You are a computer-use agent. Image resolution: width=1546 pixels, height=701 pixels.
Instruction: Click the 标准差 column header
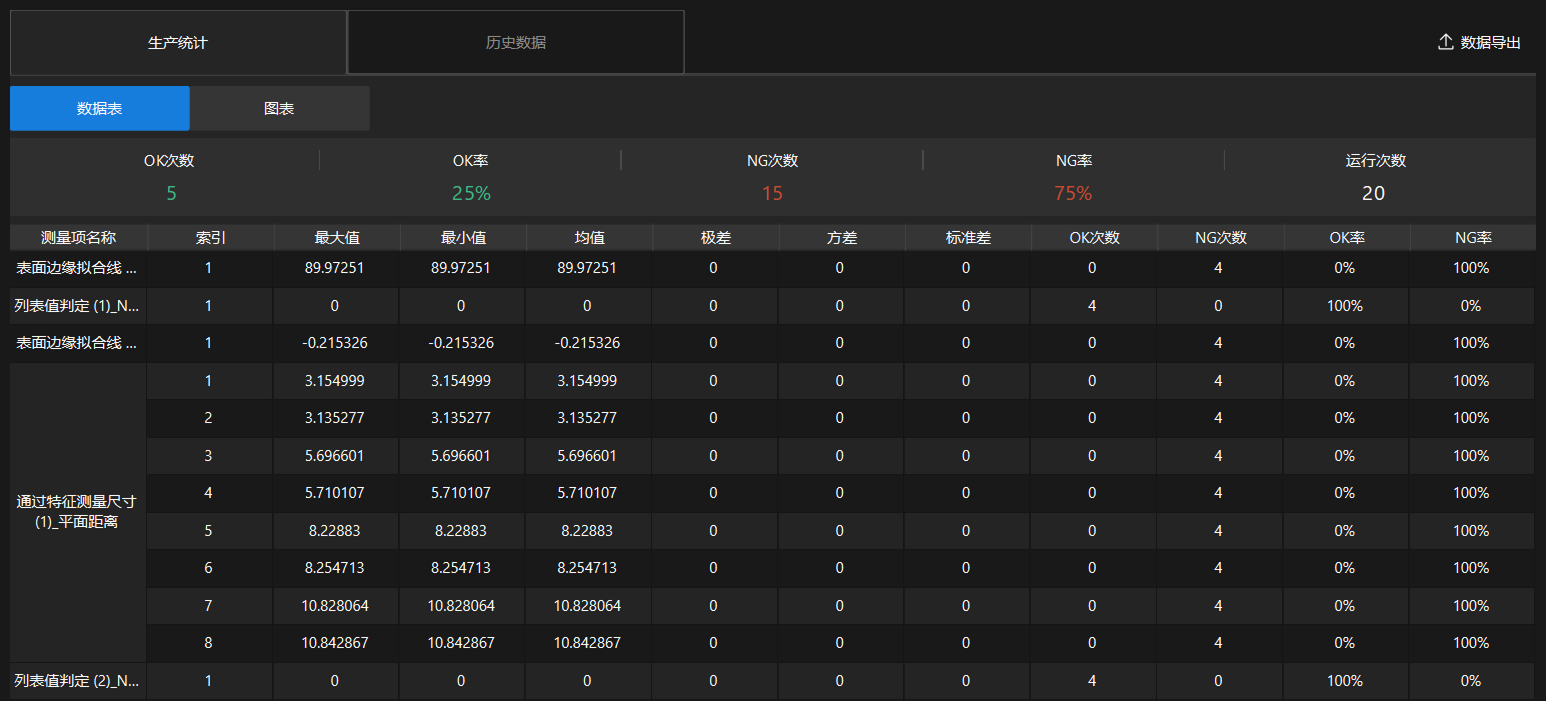point(966,237)
